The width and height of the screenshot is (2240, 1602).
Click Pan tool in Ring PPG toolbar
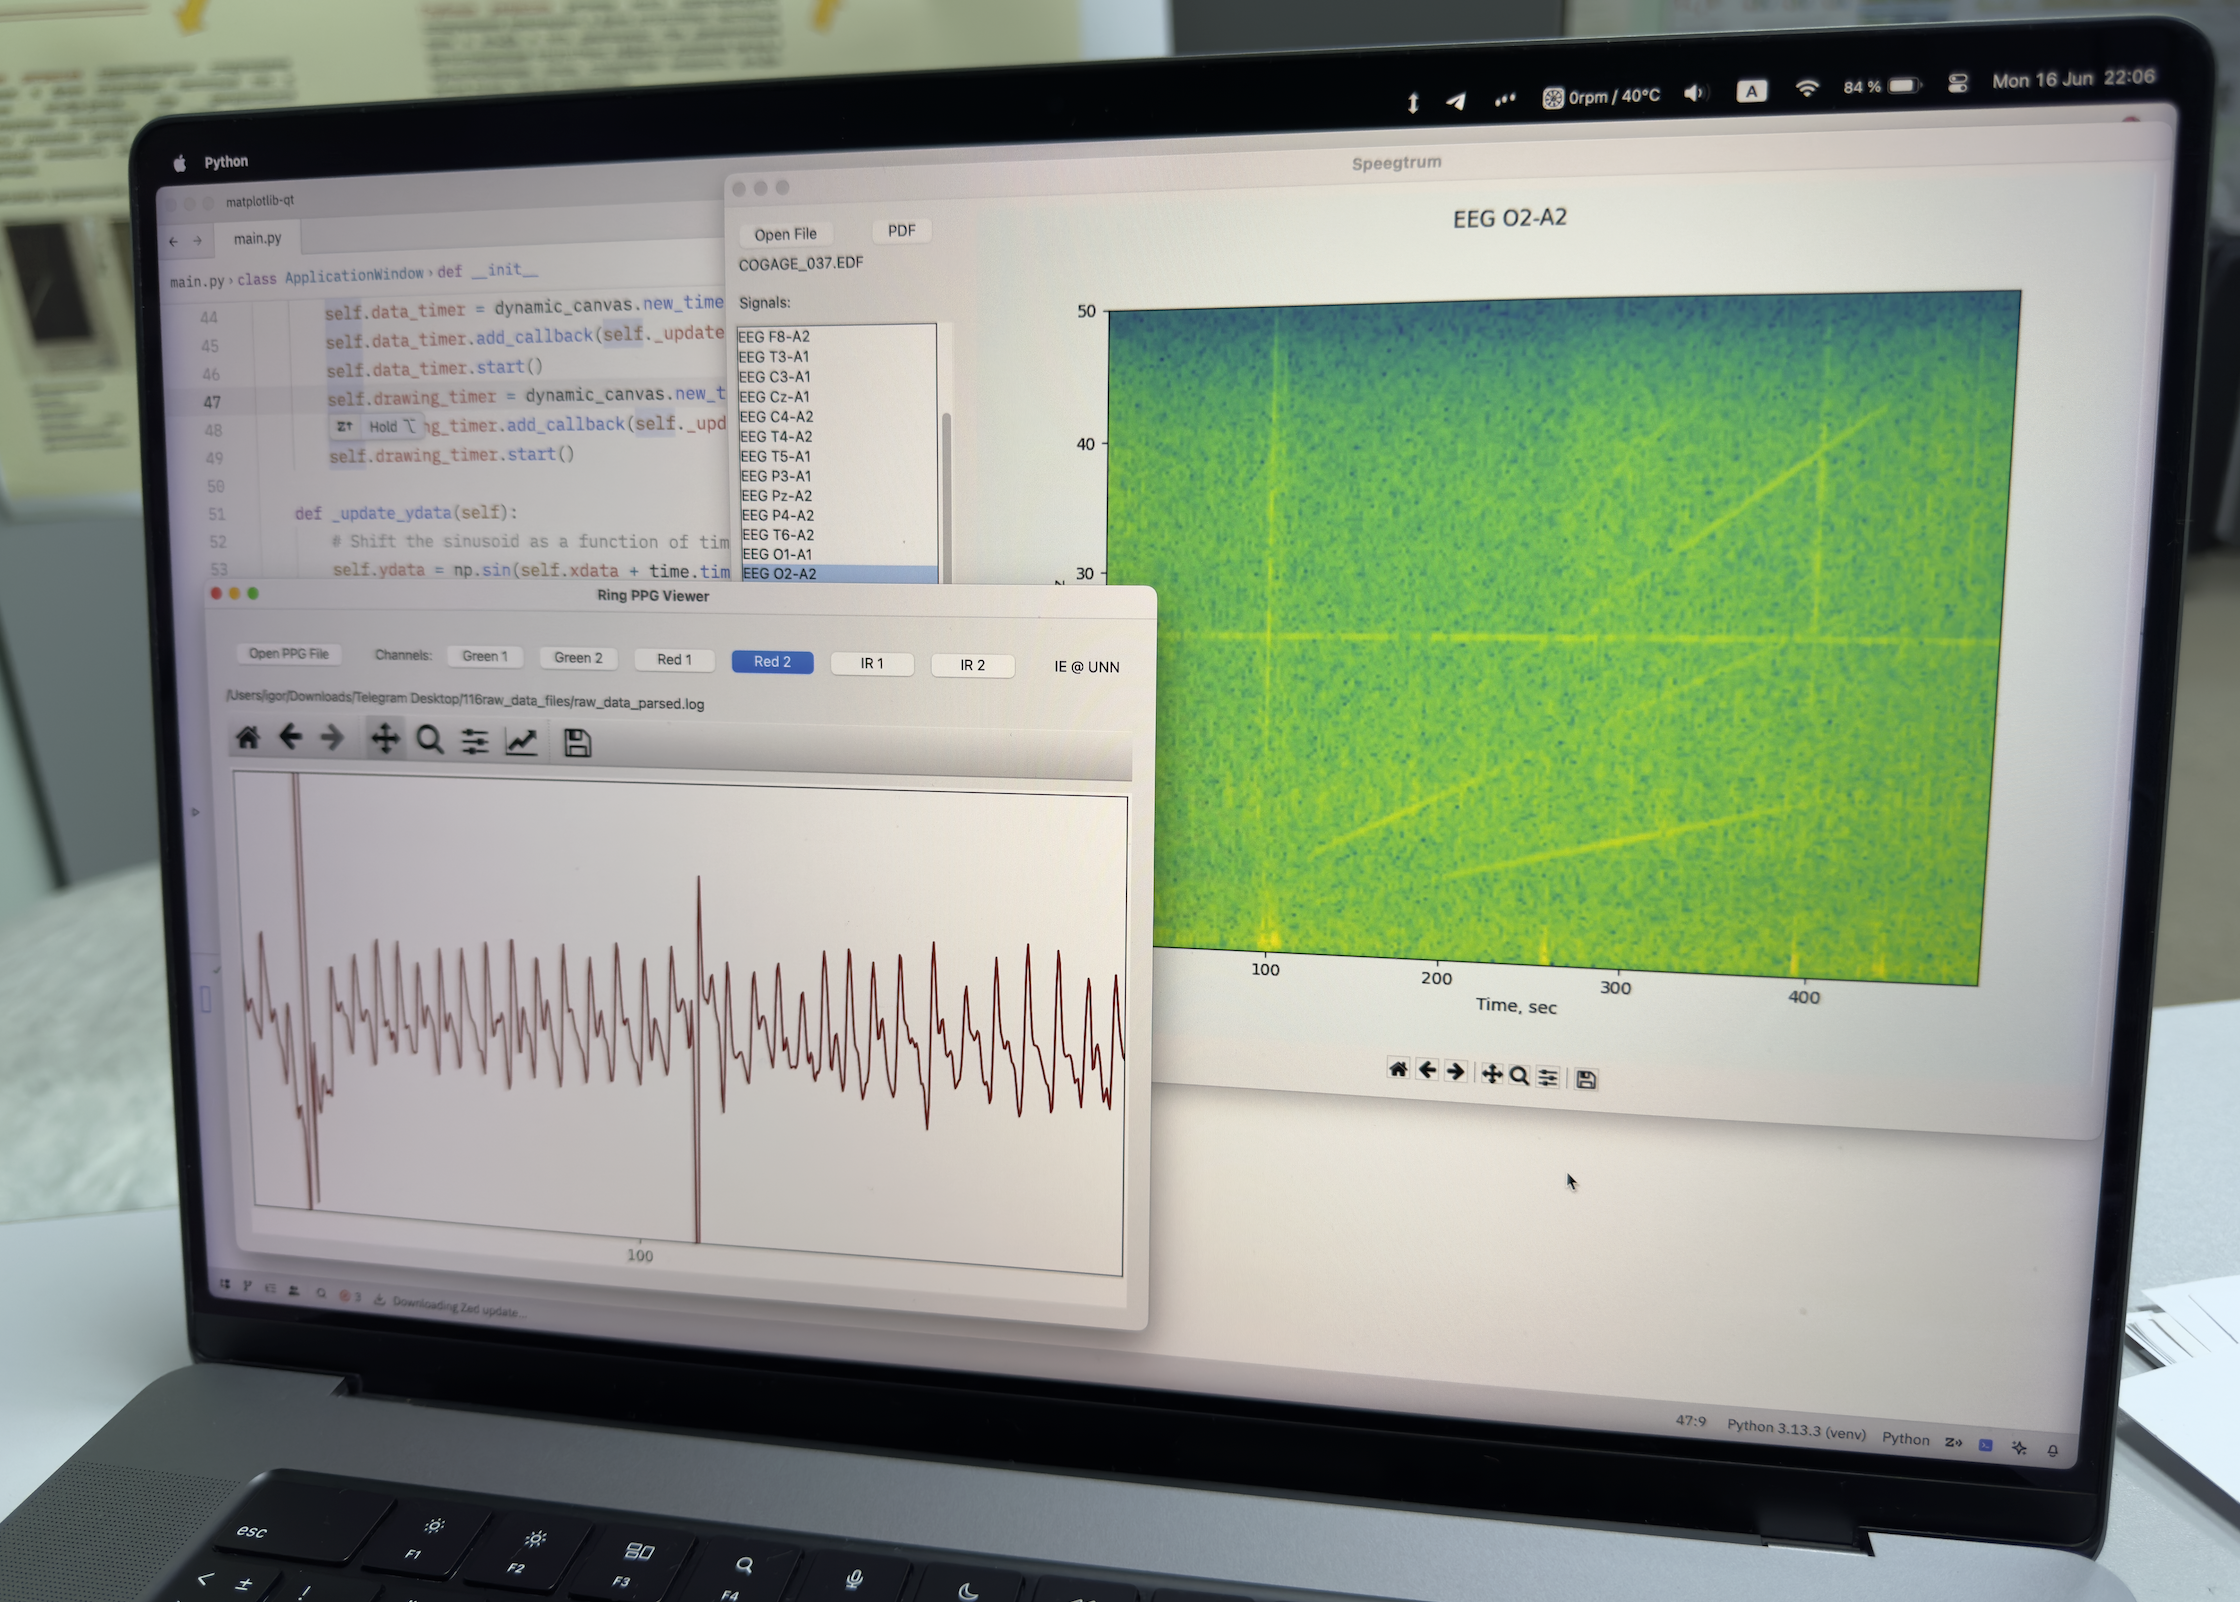(385, 739)
